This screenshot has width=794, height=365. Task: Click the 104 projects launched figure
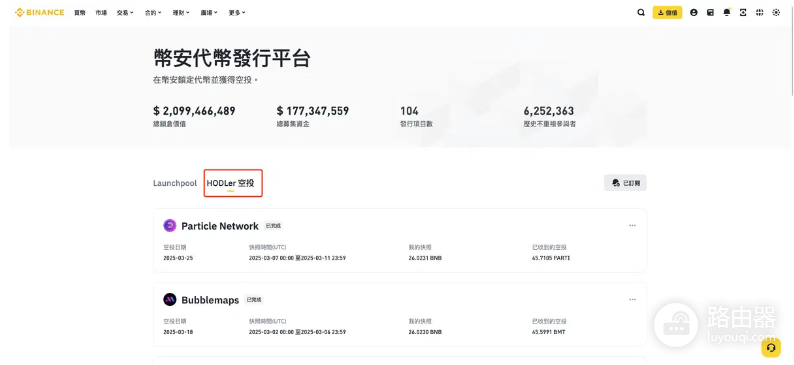coord(409,111)
